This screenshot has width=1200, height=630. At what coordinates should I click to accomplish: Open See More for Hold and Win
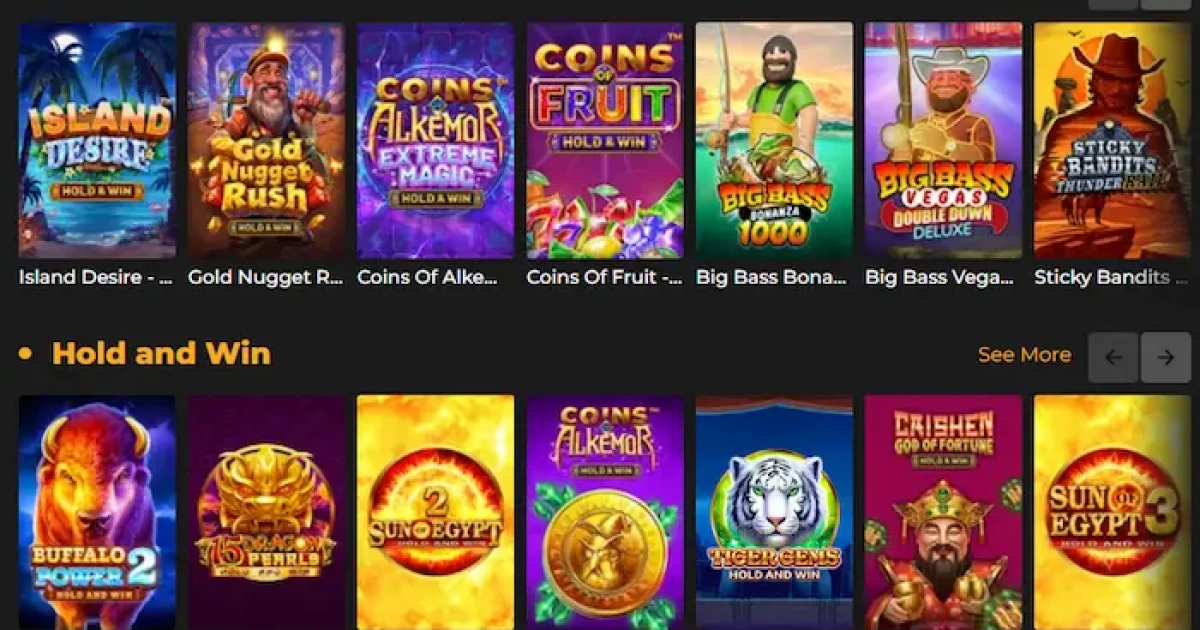1024,355
